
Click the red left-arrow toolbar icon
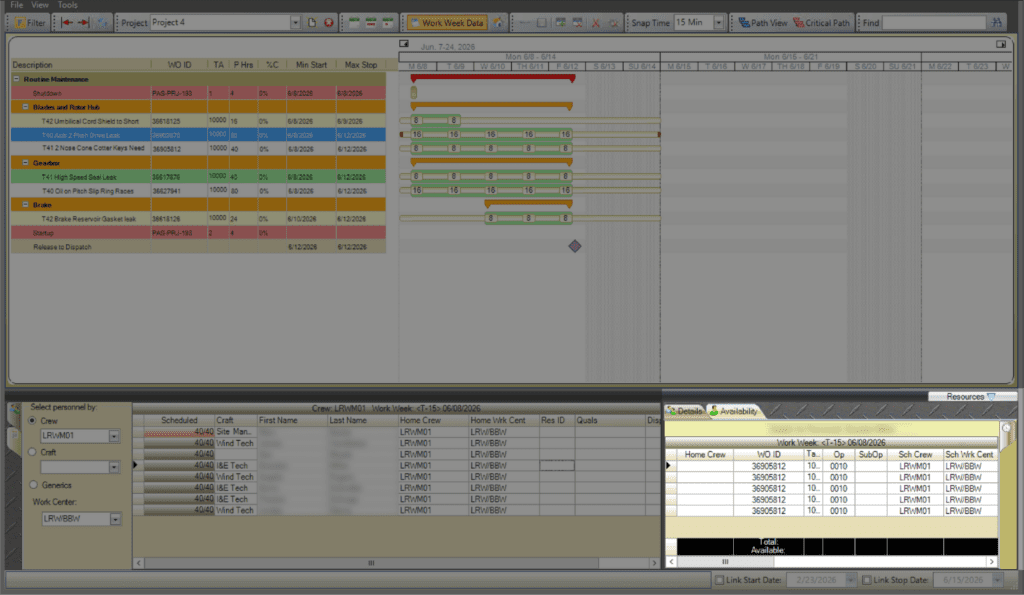point(68,22)
